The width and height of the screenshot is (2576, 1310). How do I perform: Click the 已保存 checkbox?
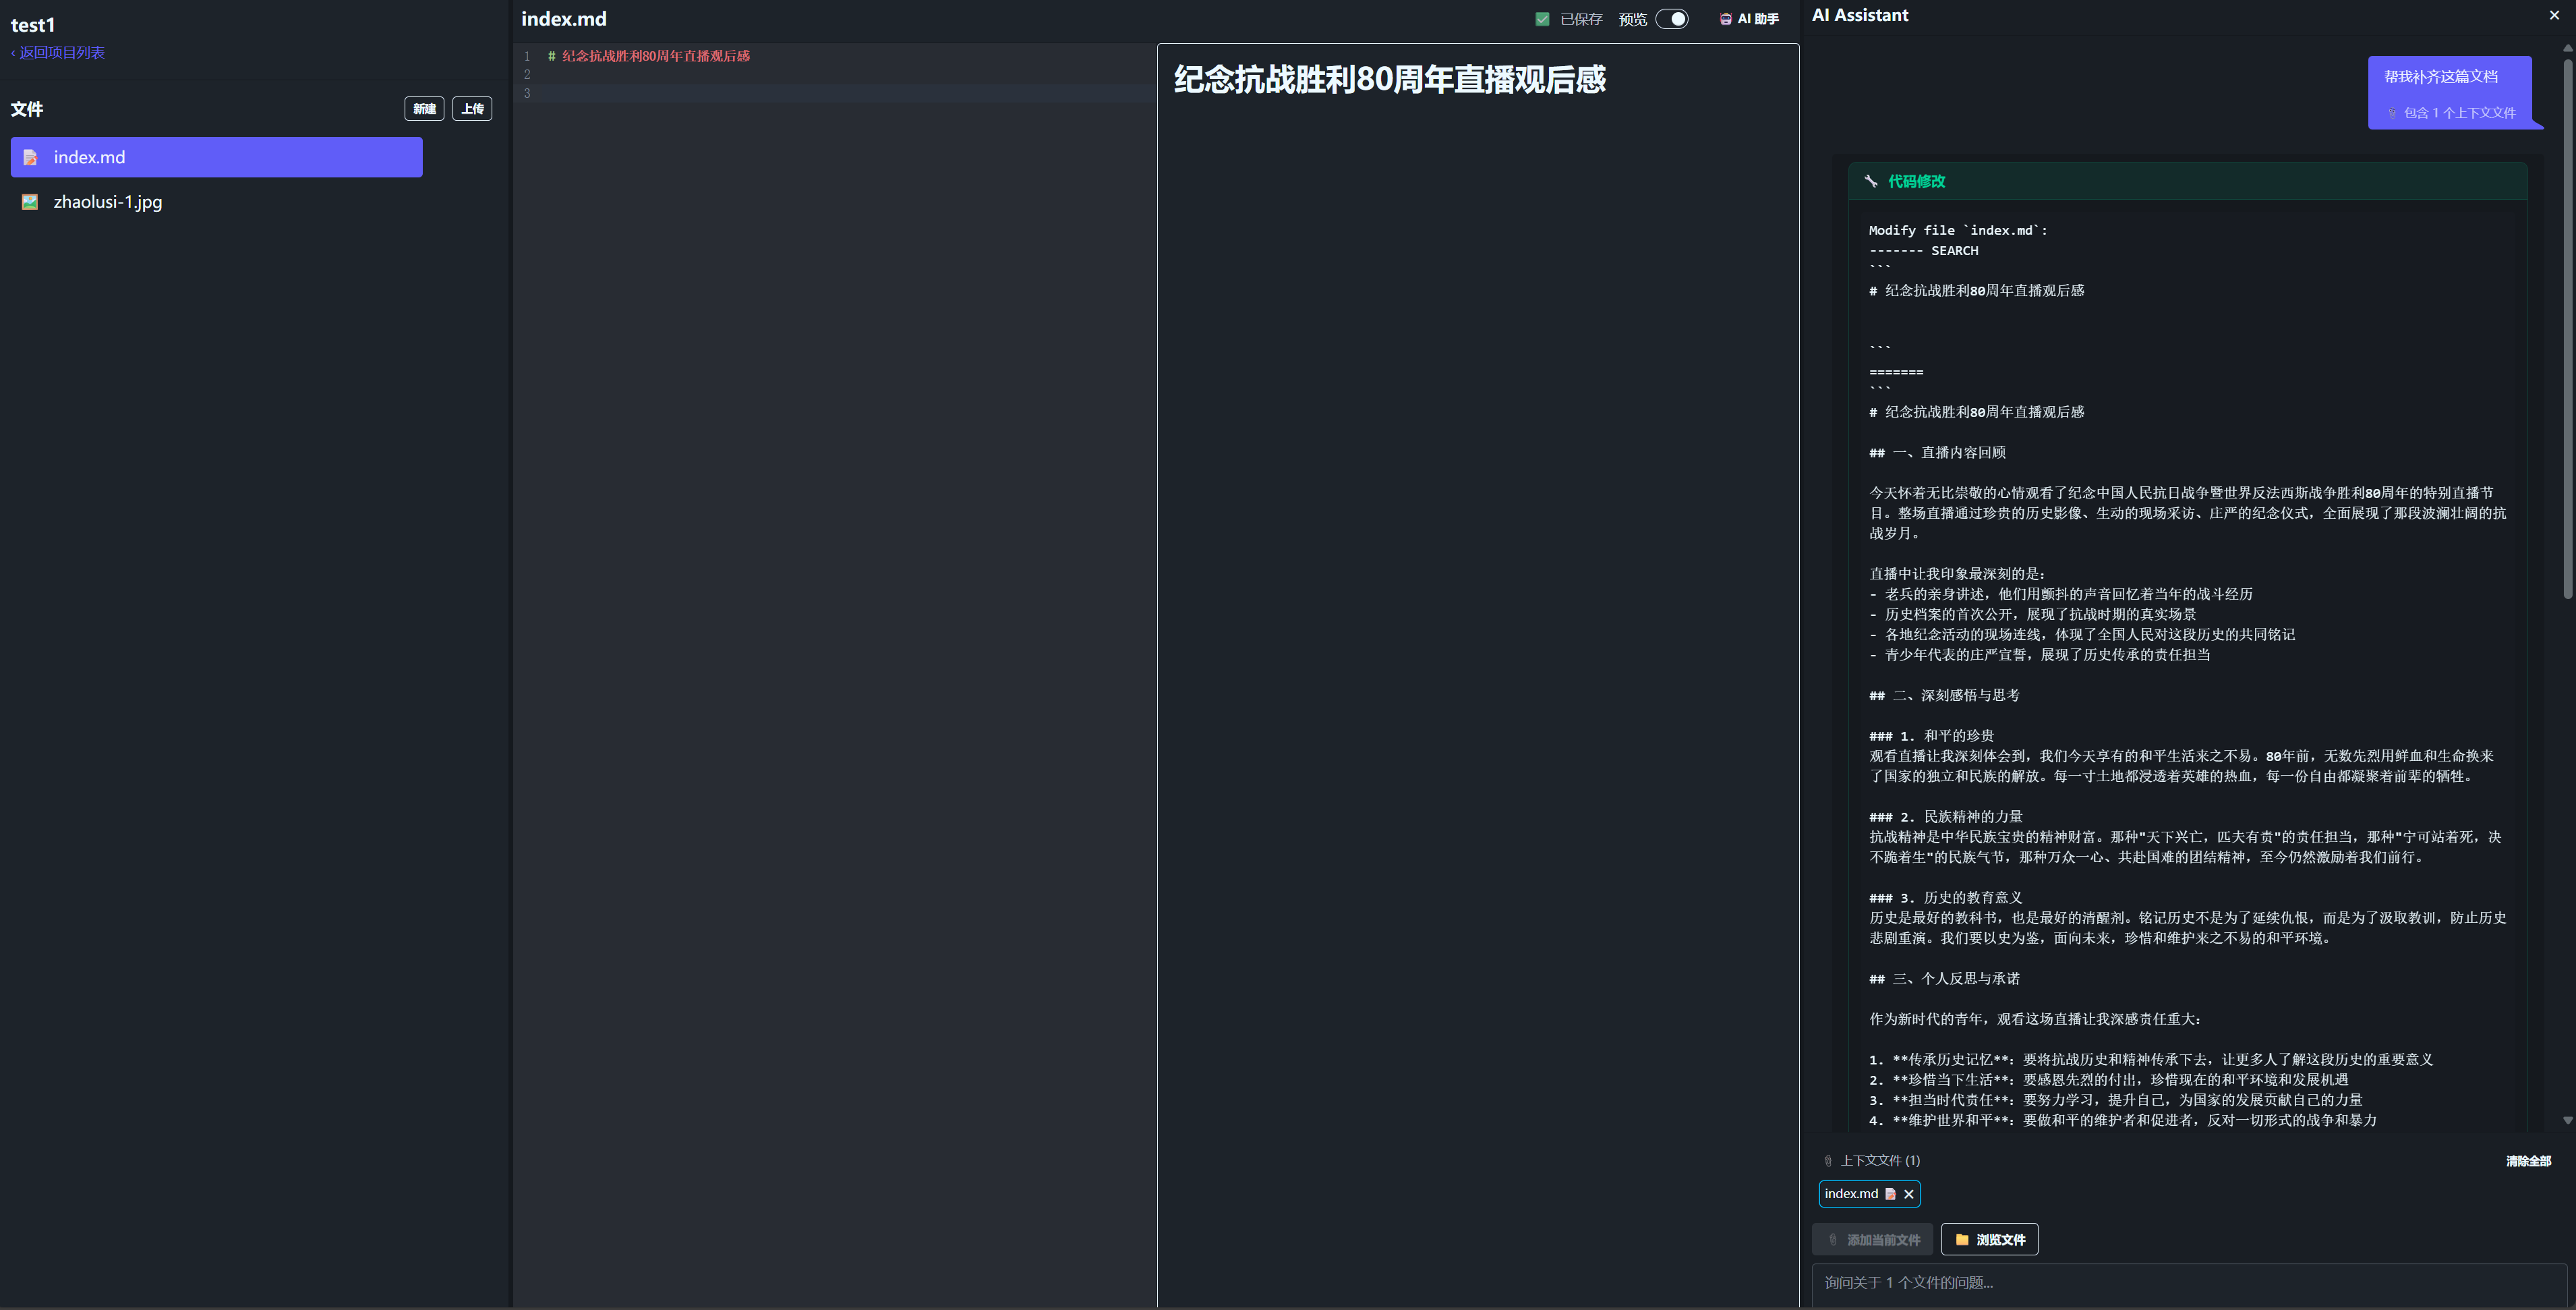click(1542, 19)
